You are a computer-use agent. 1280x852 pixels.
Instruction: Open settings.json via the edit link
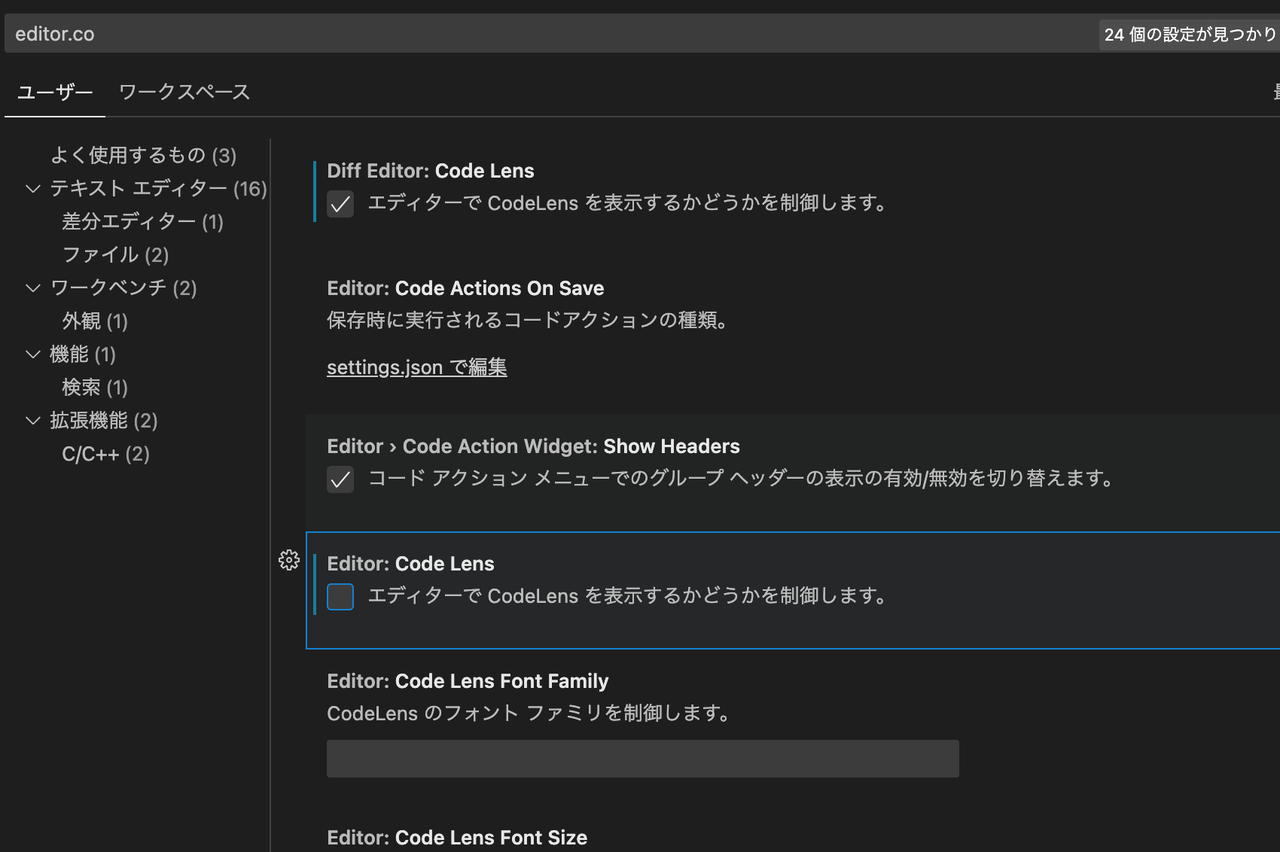coord(416,367)
